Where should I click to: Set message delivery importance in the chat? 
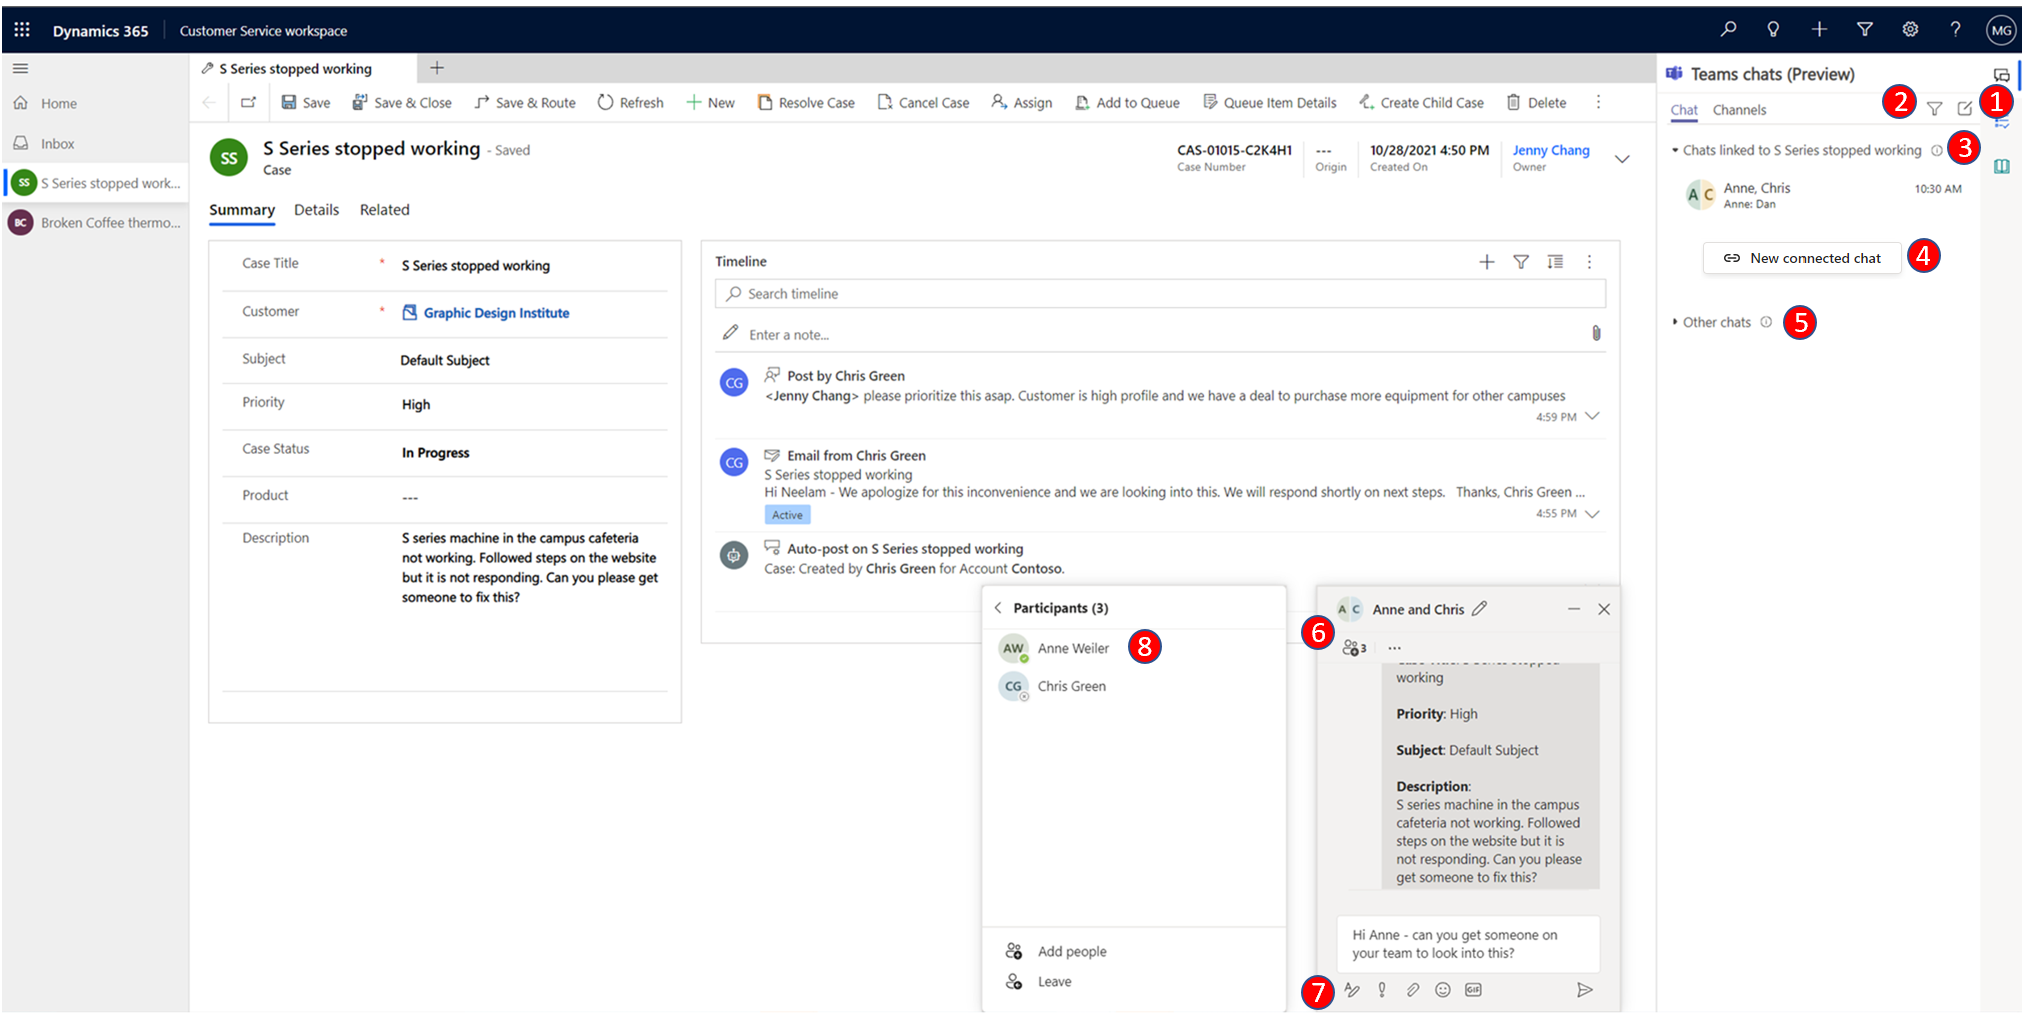pos(1383,990)
